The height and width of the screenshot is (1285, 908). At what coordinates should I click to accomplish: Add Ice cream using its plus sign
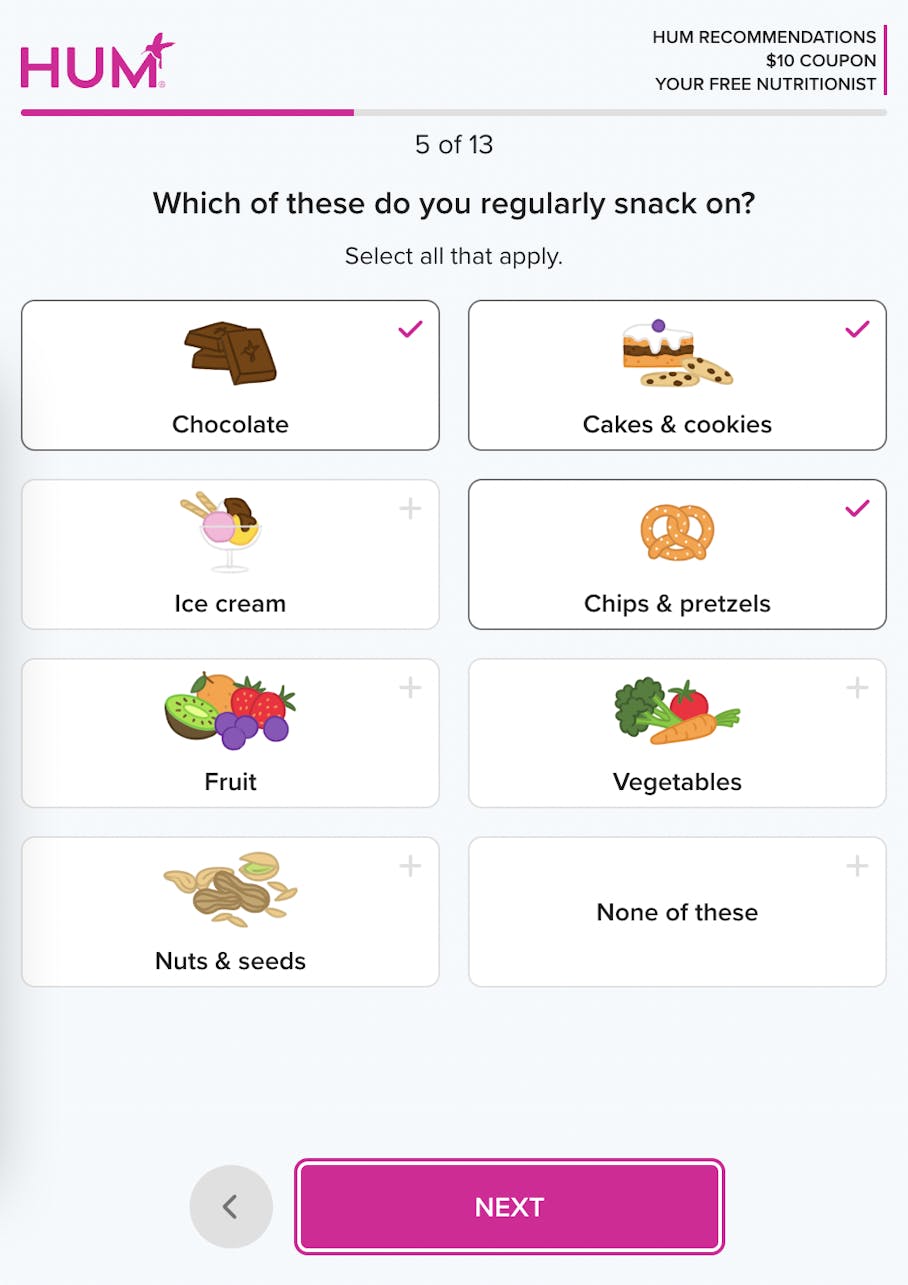tap(410, 508)
